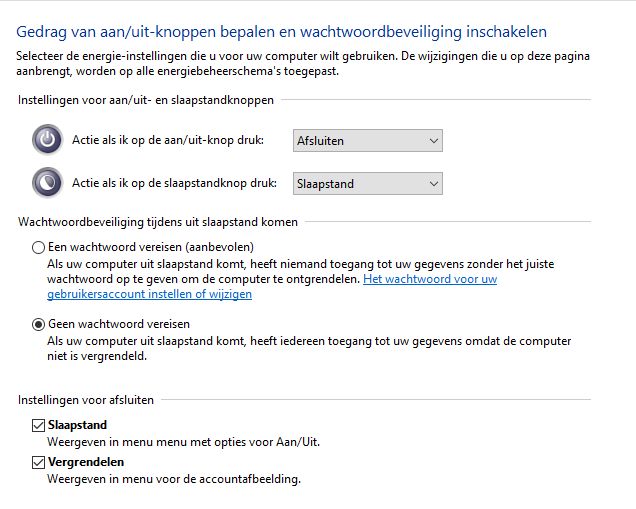Click the 'Actie als ik op de slaapstandknop druk' label

pyautogui.click(x=173, y=183)
